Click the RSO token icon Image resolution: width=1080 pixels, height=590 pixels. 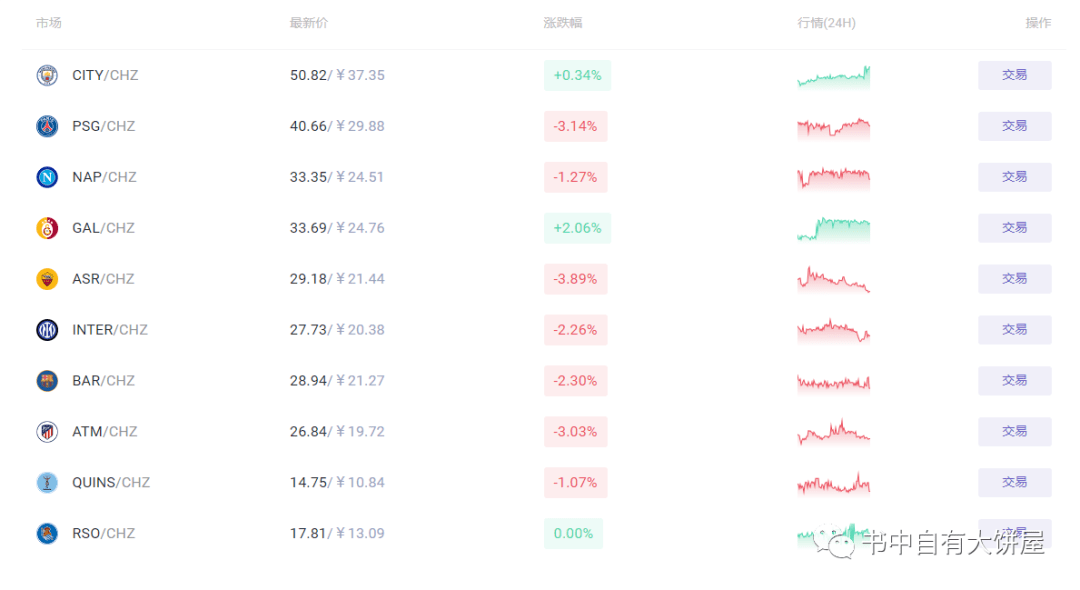(47, 534)
